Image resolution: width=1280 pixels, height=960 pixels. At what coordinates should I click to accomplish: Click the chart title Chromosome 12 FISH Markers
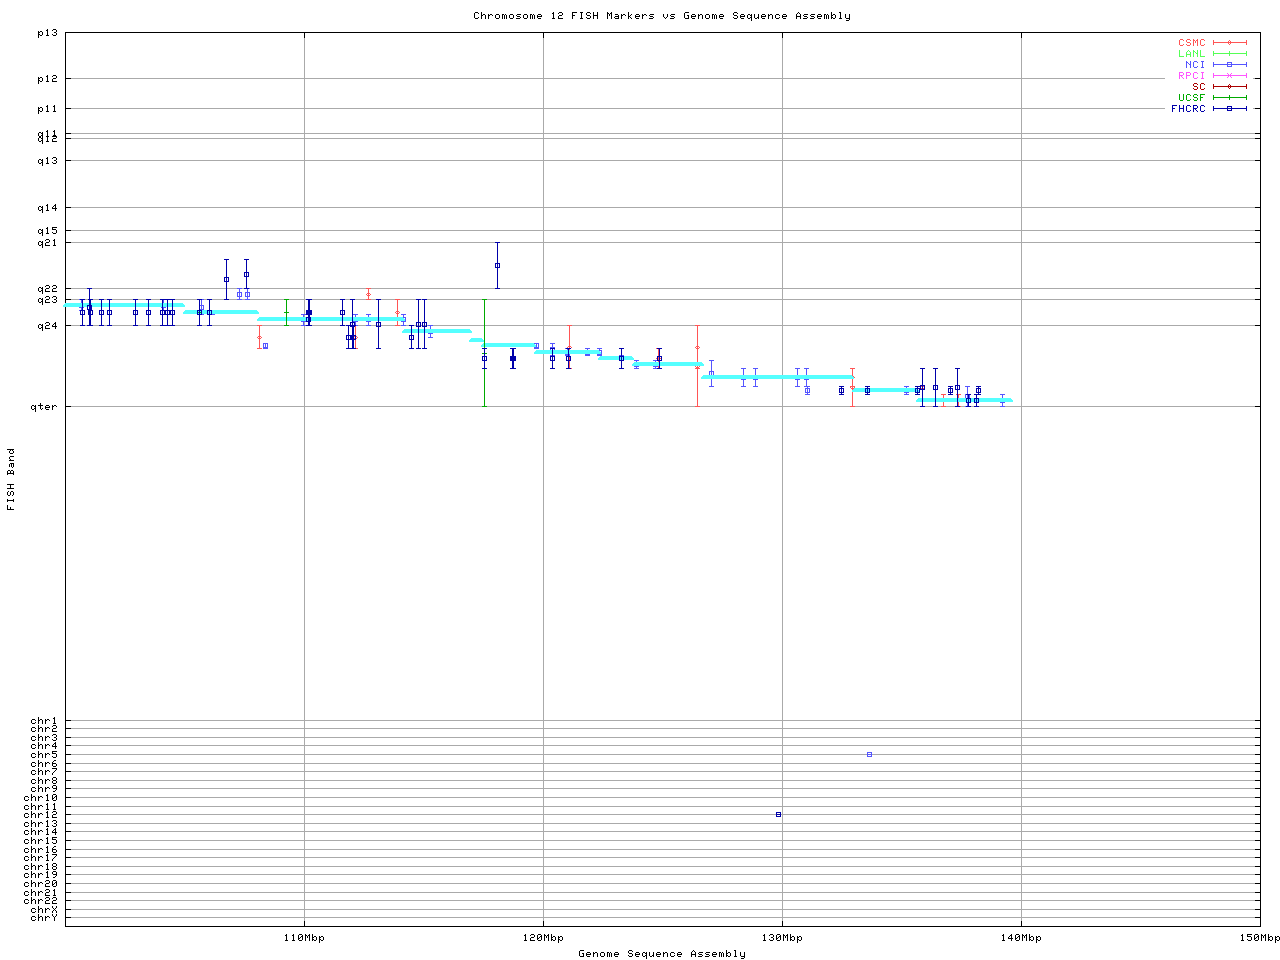click(x=661, y=16)
